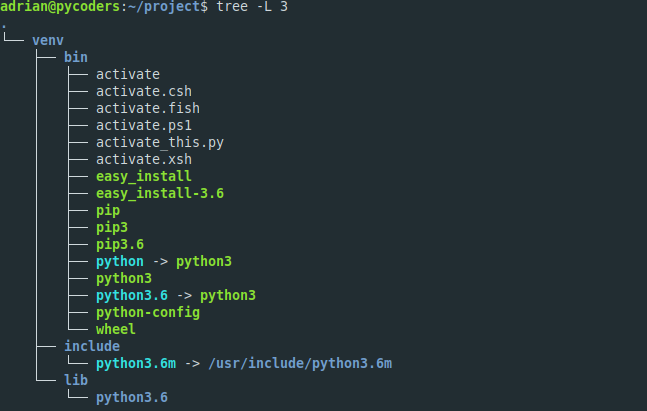The height and width of the screenshot is (411, 647).
Task: Click the python3.6 symlink under bin
Action: 132,295
